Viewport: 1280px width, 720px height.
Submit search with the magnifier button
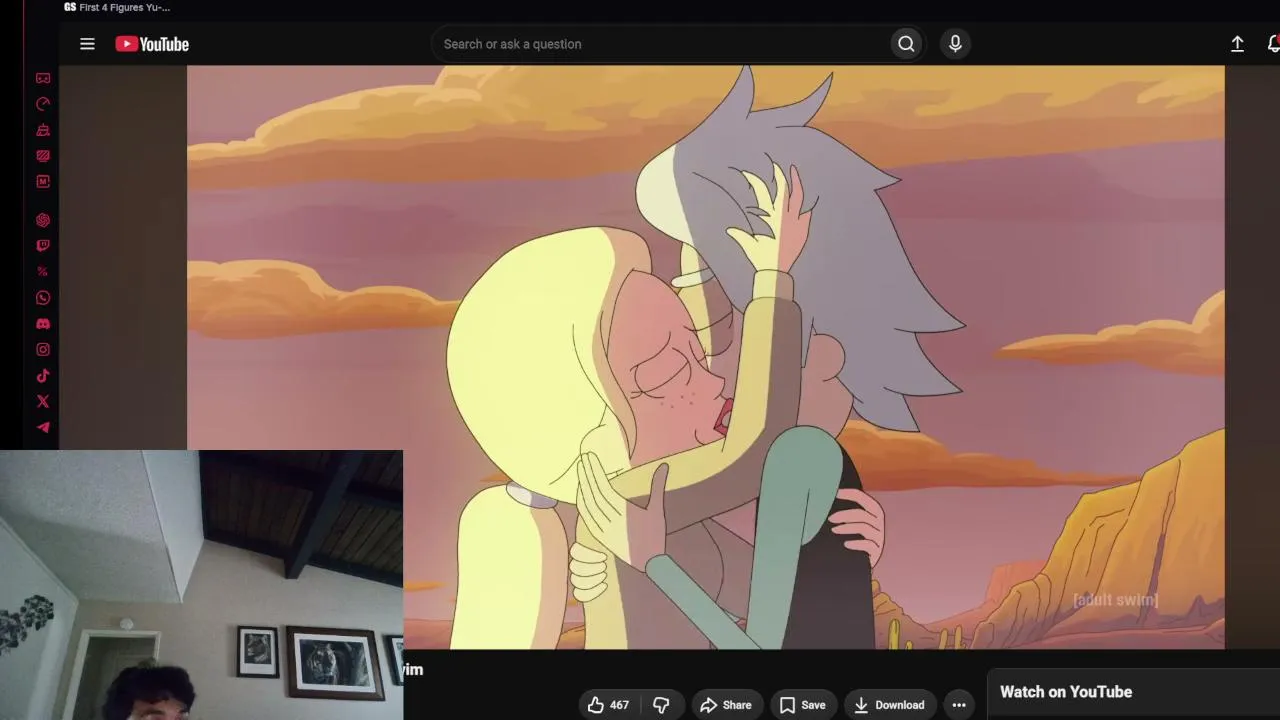[906, 44]
